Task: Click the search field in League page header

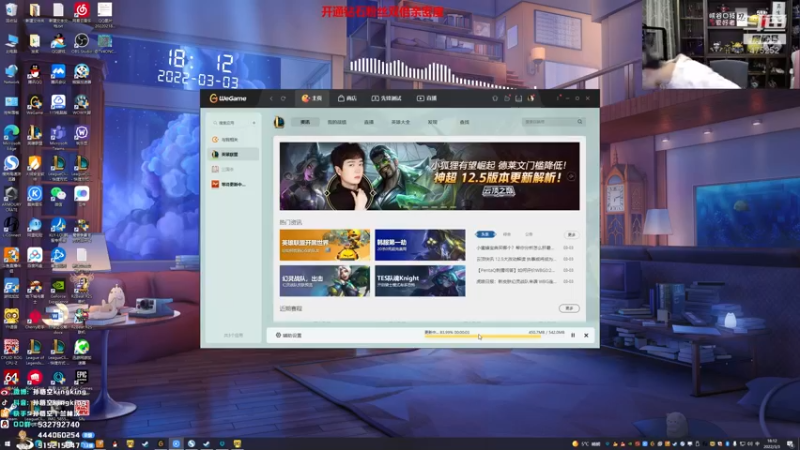Action: pos(553,122)
